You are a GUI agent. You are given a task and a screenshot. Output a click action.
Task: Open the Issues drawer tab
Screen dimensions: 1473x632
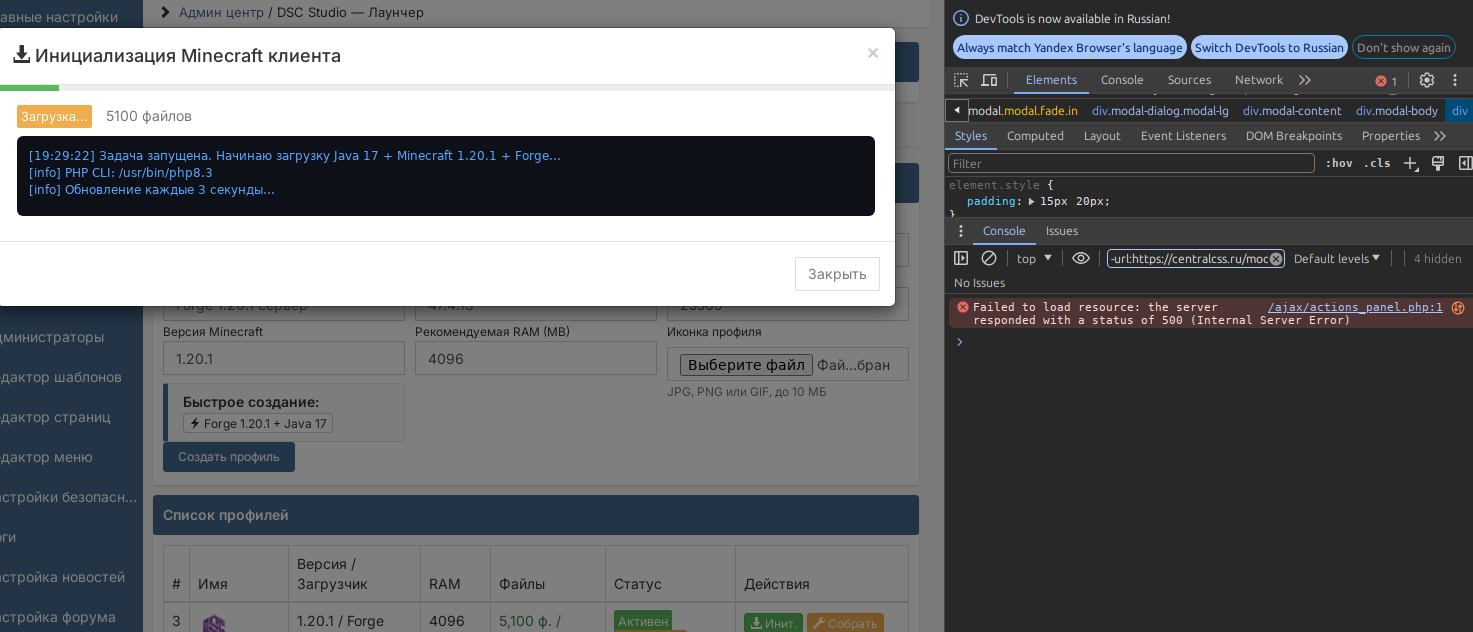(1062, 231)
